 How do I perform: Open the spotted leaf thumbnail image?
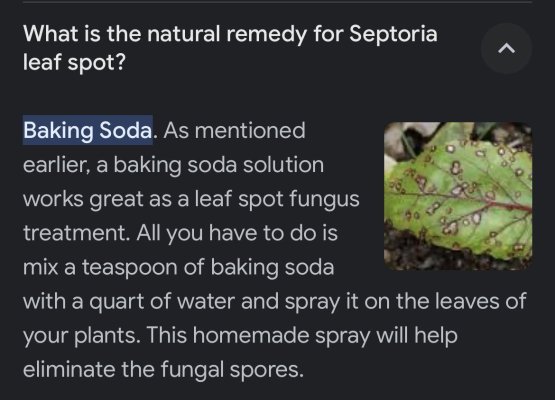coord(458,196)
